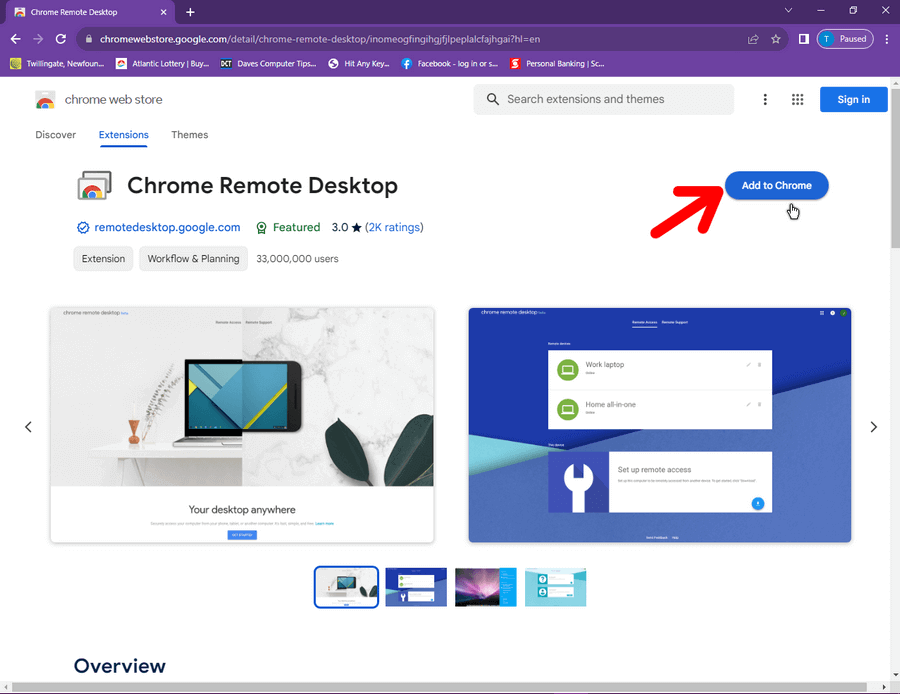Bookmark this page with the star icon
Screen dimensions: 900x694
coord(776,39)
